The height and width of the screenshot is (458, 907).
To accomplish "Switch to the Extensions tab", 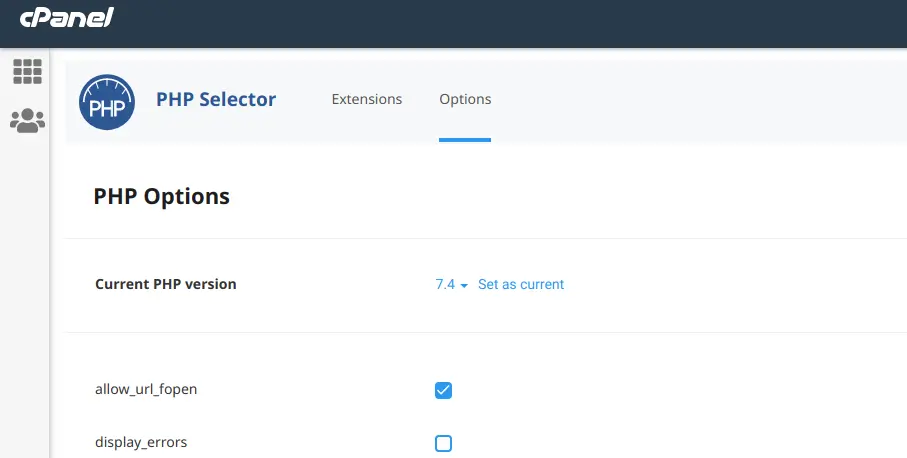I will pos(367,99).
